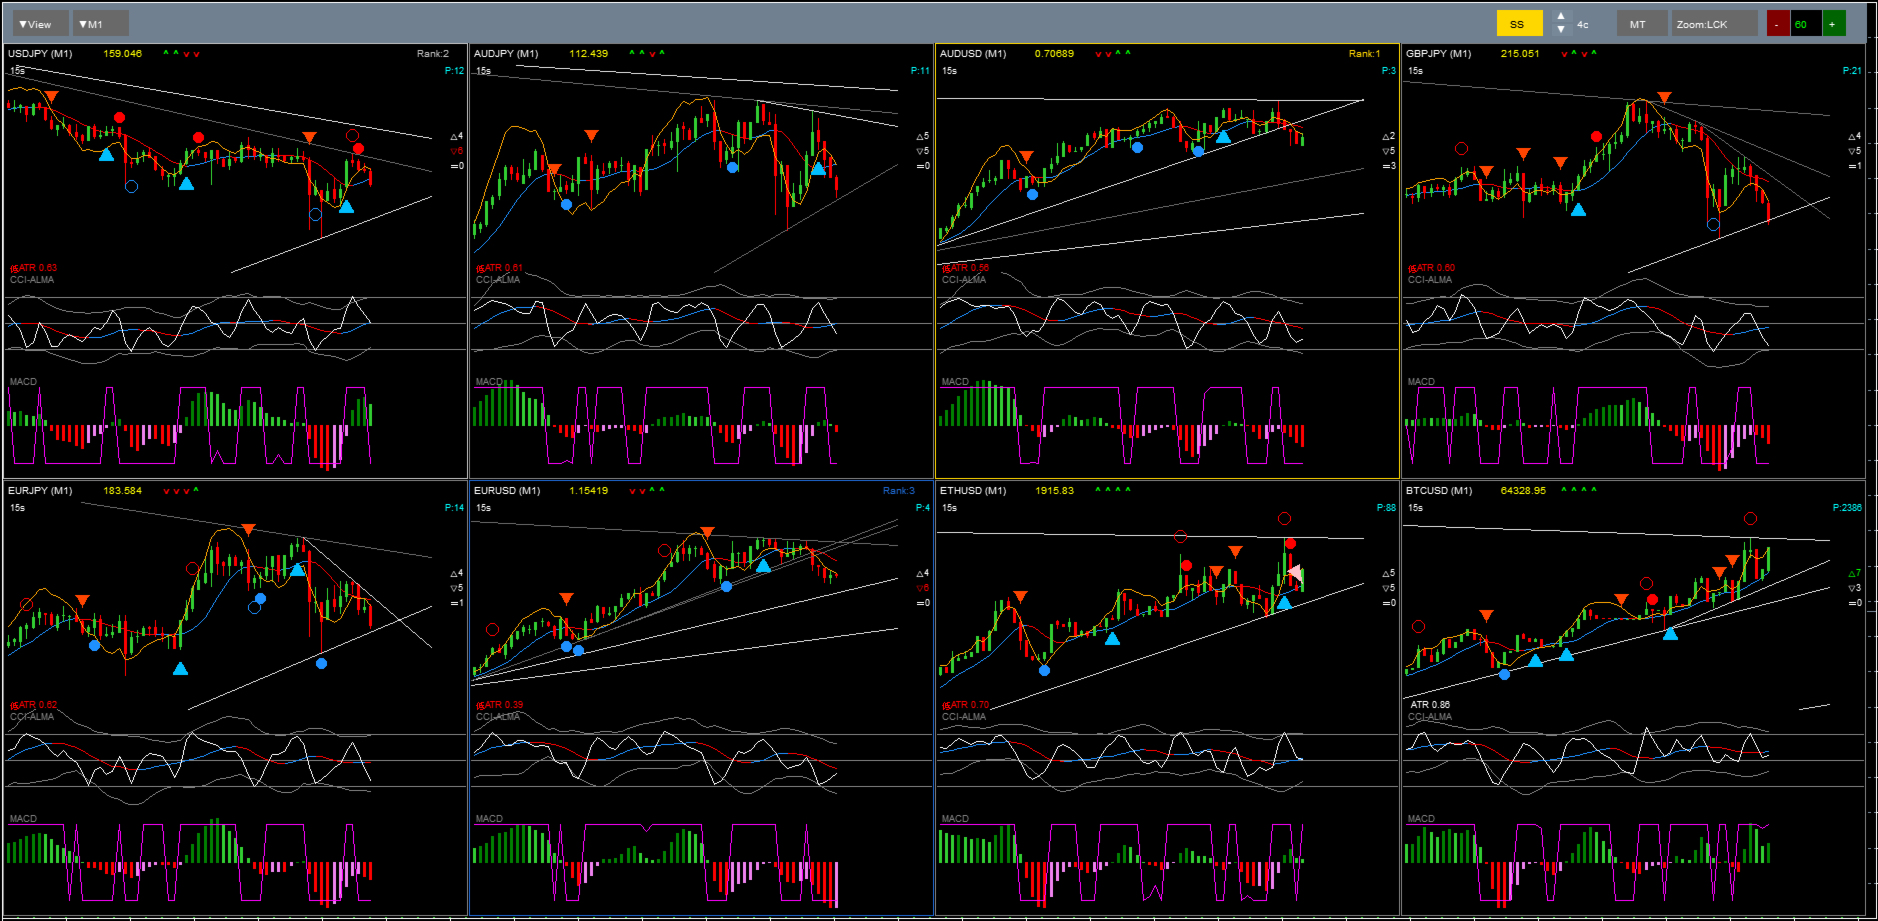Increase column count with up arrow
The image size is (1878, 921).
1561,17
